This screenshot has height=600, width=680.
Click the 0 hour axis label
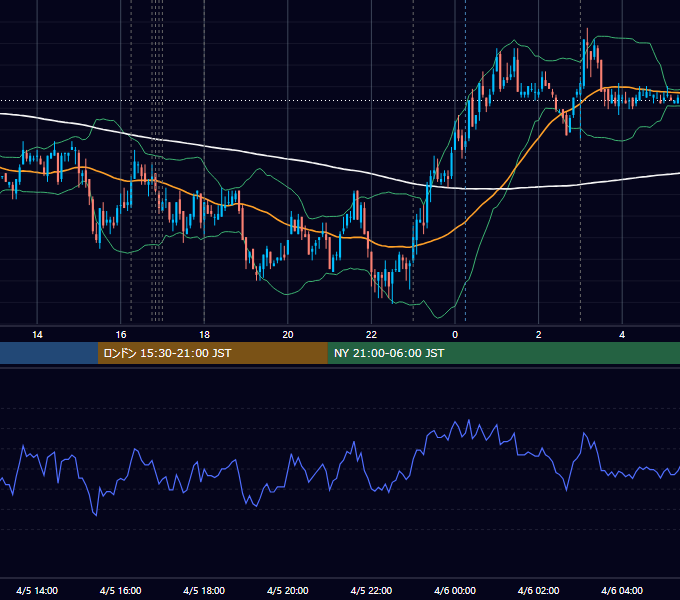pos(455,335)
